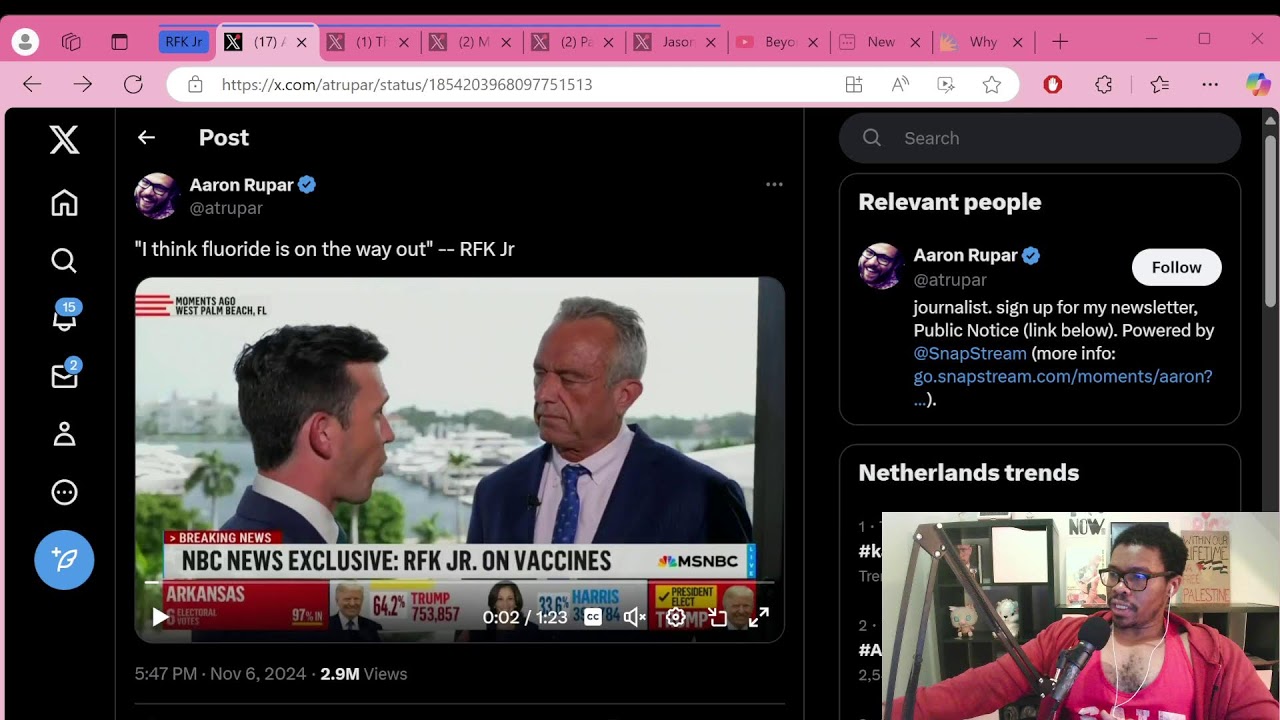The image size is (1280, 720).
Task: Open the profile page from sidebar
Action: pyautogui.click(x=64, y=434)
